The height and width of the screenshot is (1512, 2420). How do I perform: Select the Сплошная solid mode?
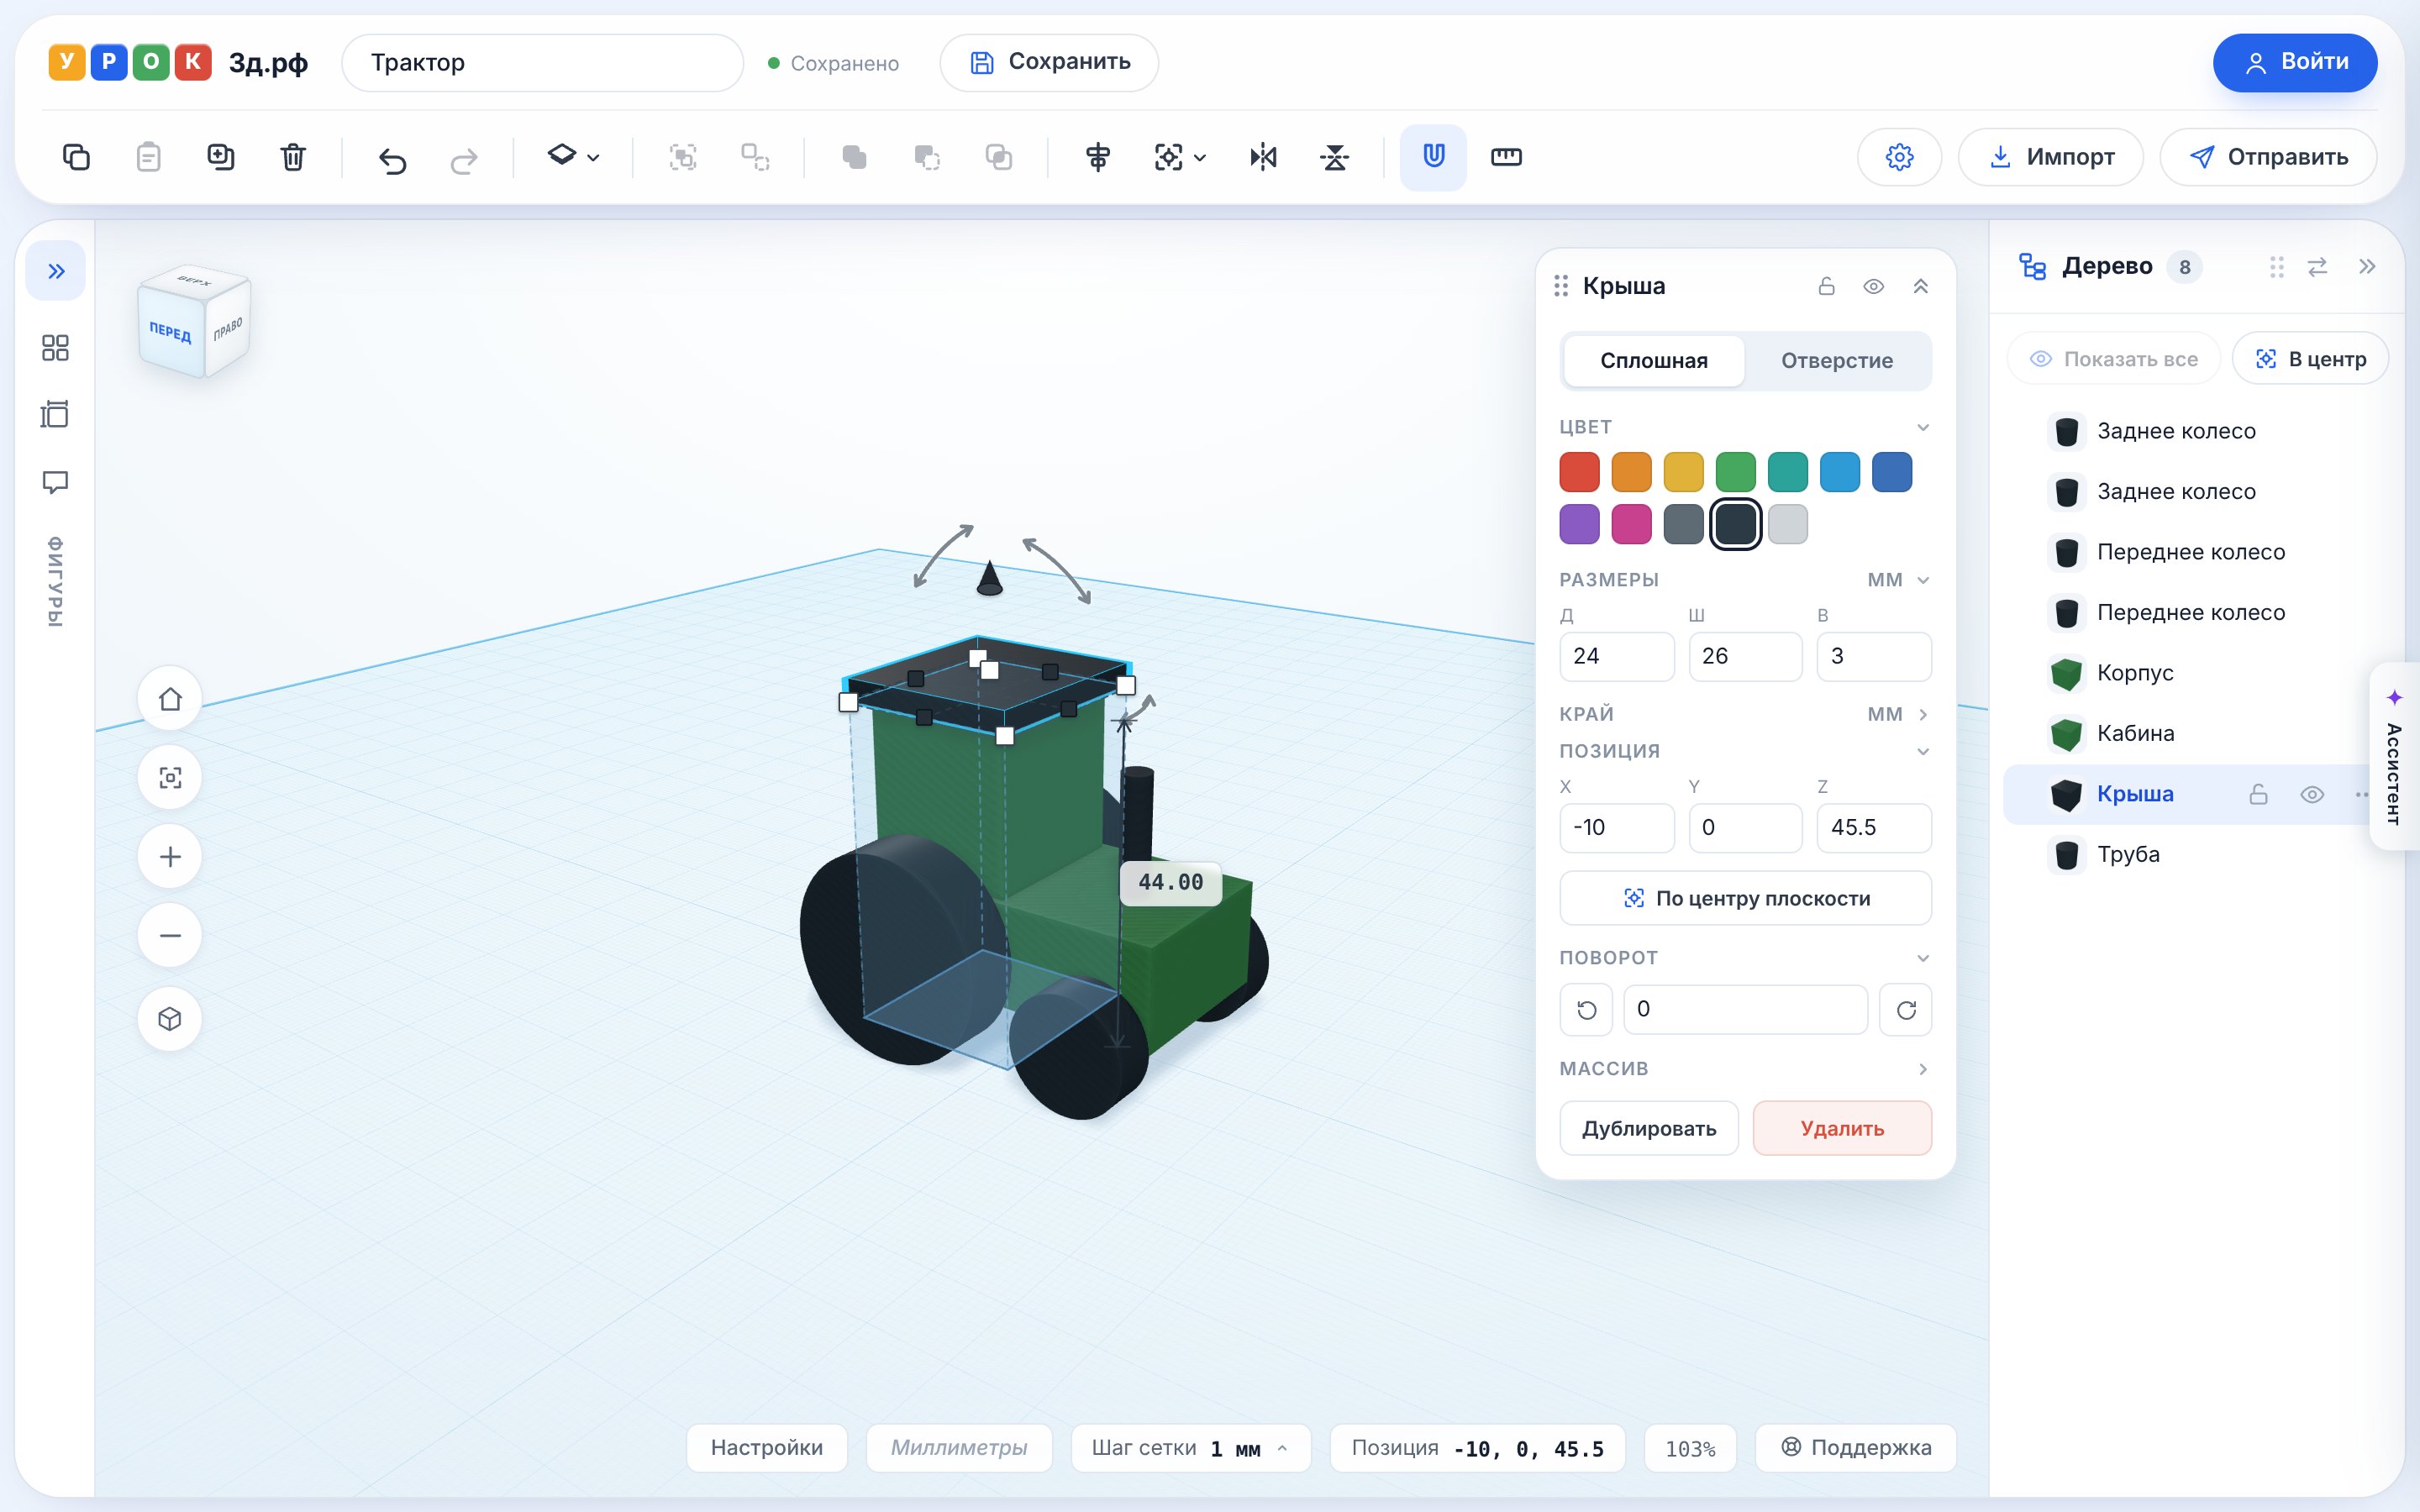[x=1653, y=361]
